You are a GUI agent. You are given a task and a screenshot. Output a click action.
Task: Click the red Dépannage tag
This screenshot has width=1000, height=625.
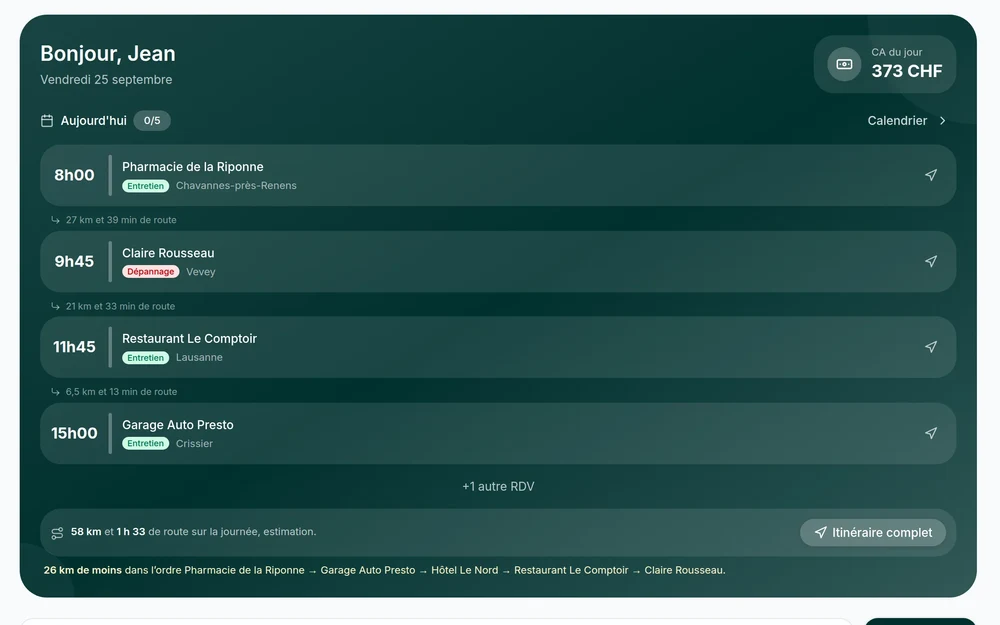point(151,272)
